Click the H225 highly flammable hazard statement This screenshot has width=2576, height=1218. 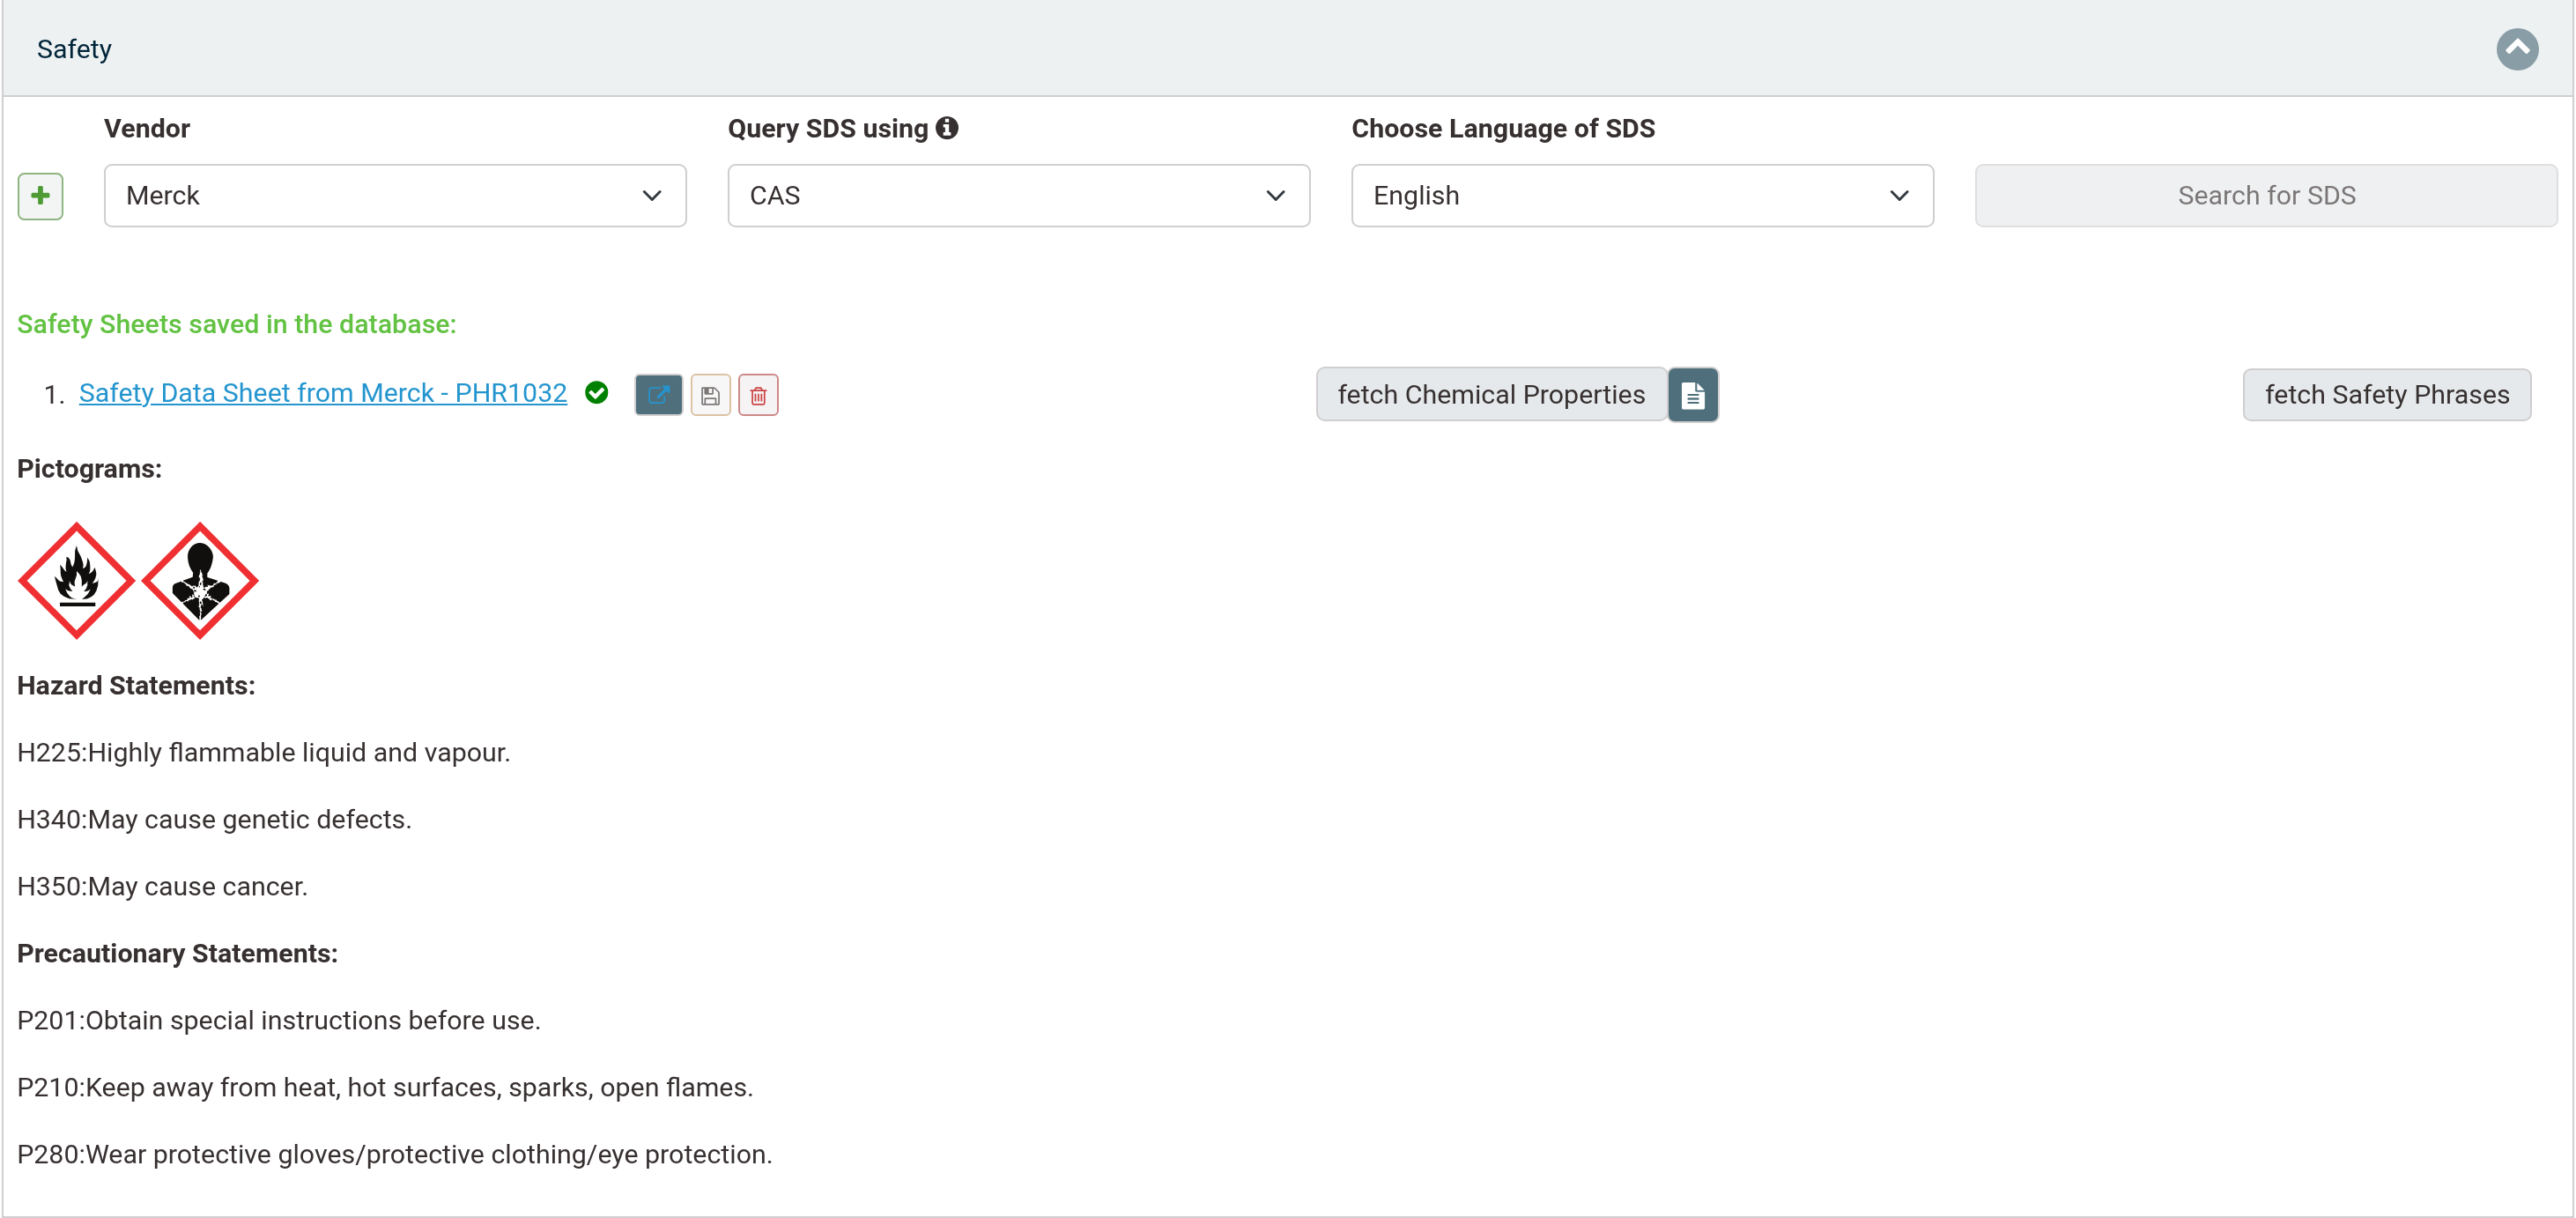click(264, 752)
